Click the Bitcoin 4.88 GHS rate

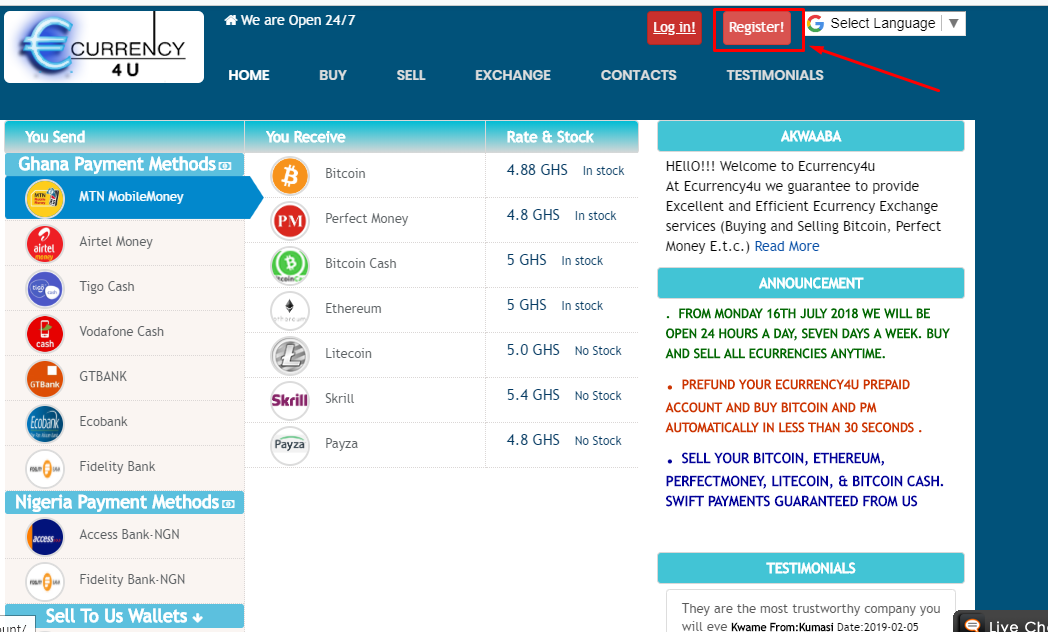tap(537, 170)
